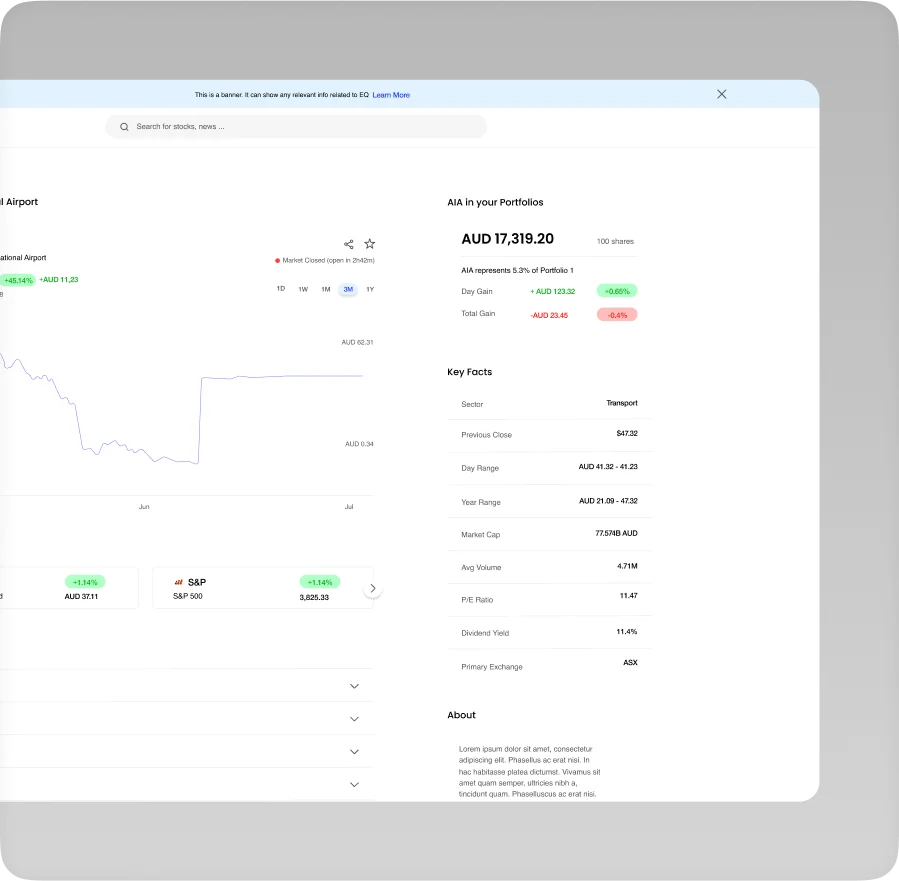899x881 pixels.
Task: Select the 1M chart range
Action: pyautogui.click(x=326, y=289)
